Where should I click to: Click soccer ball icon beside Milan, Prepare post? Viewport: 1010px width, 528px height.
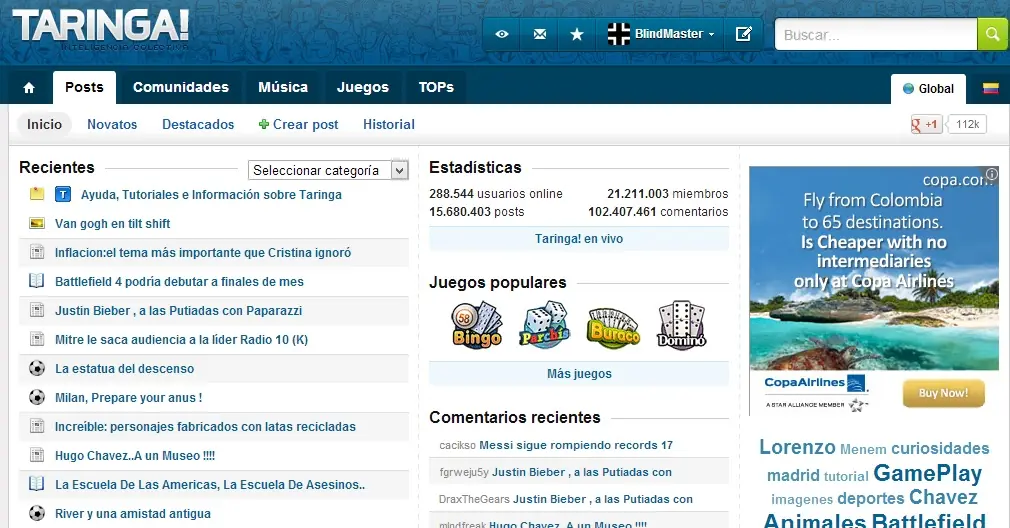coord(37,397)
